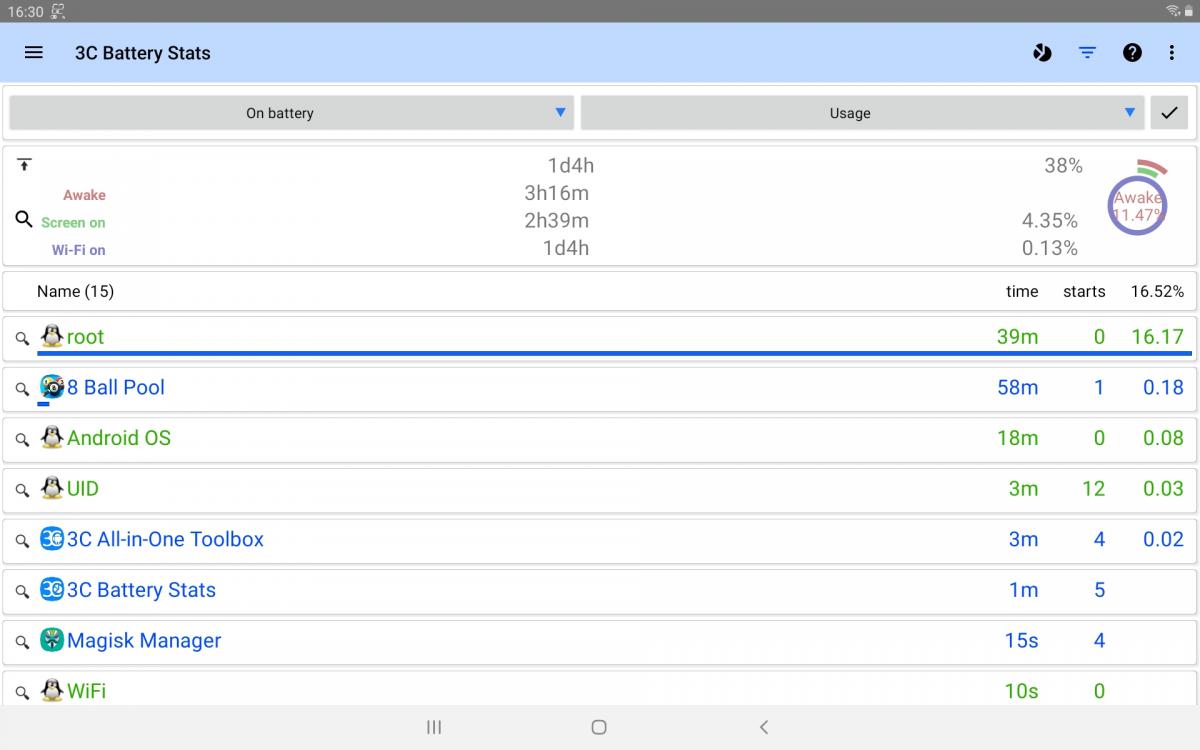Open the 'On battery' dropdown
Viewport: 1200px width, 750px height.
[x=291, y=113]
